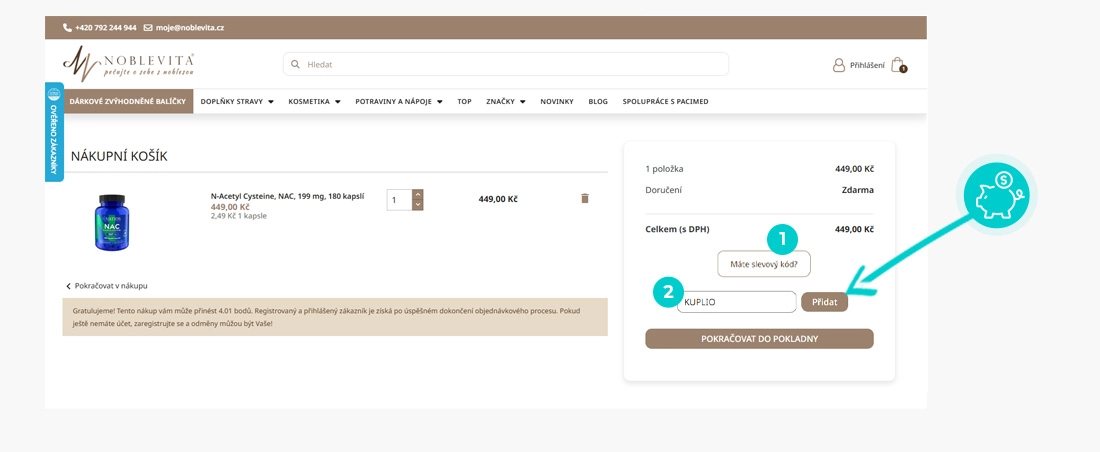
Task: Click the 2,49 Kč 1 kapsle unit price
Action: pos(239,216)
